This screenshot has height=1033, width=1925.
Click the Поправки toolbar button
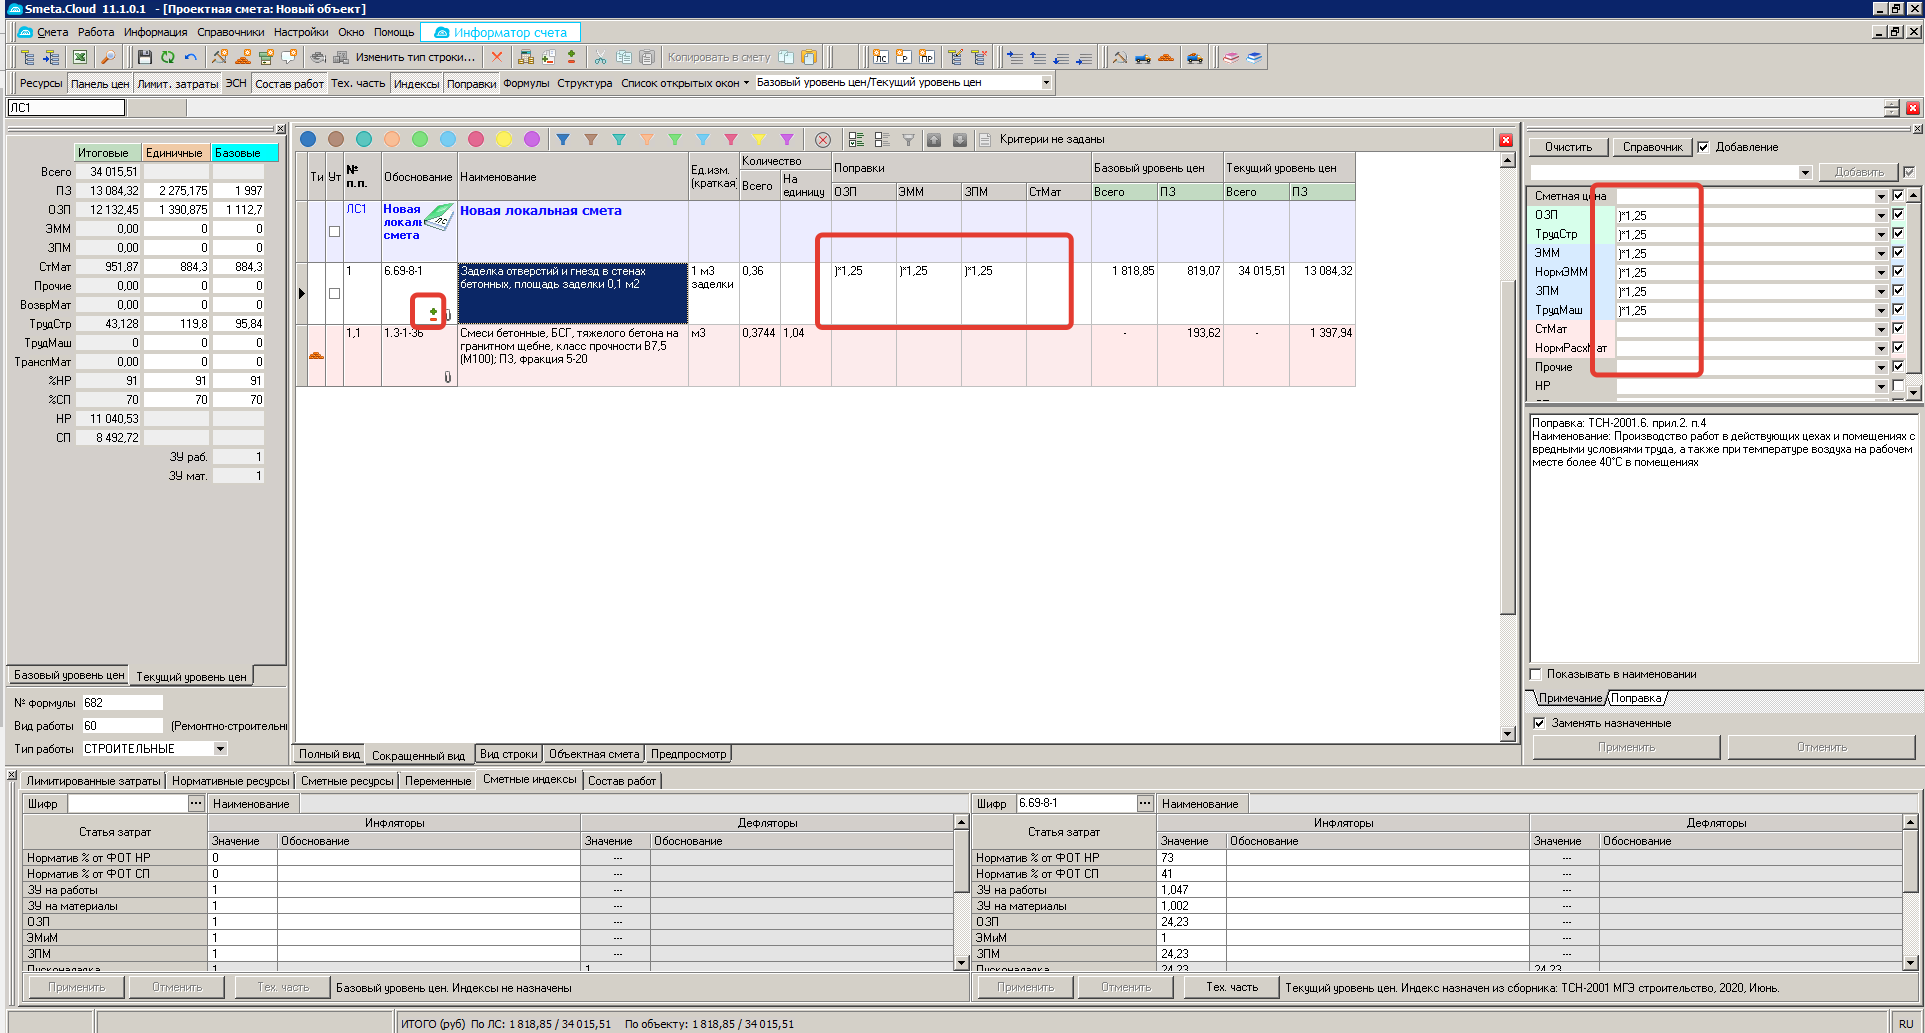[471, 83]
